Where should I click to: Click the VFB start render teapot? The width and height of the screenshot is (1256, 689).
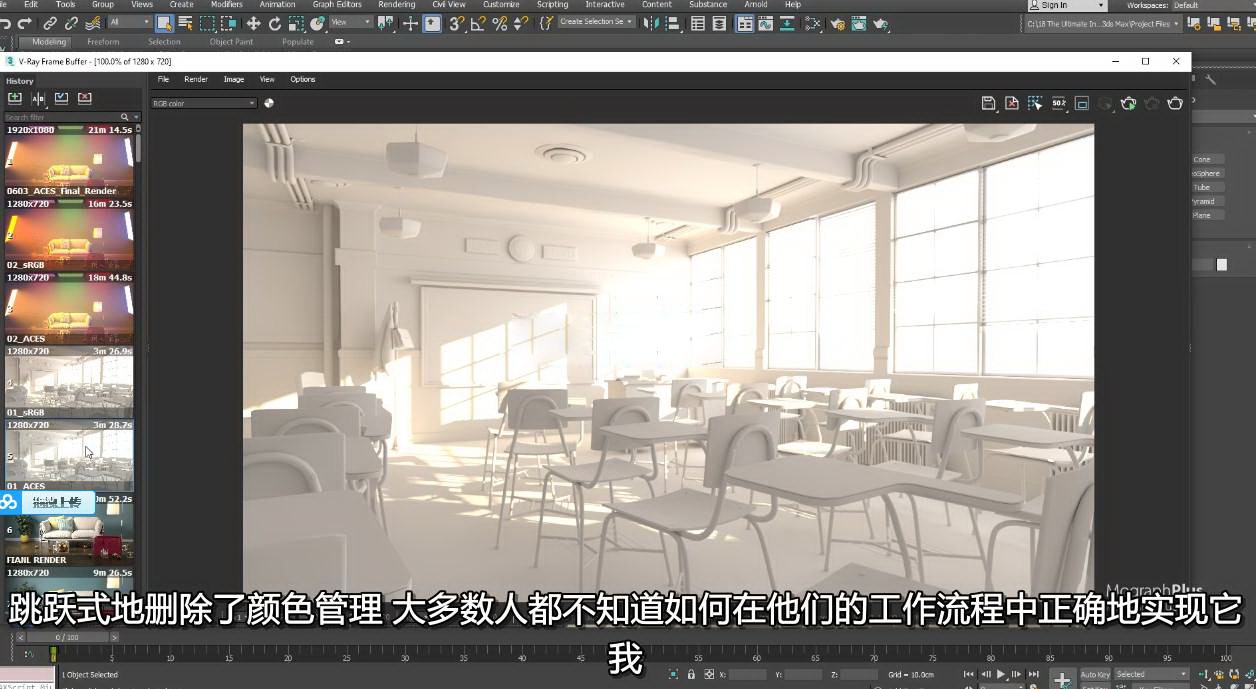(x=1128, y=103)
